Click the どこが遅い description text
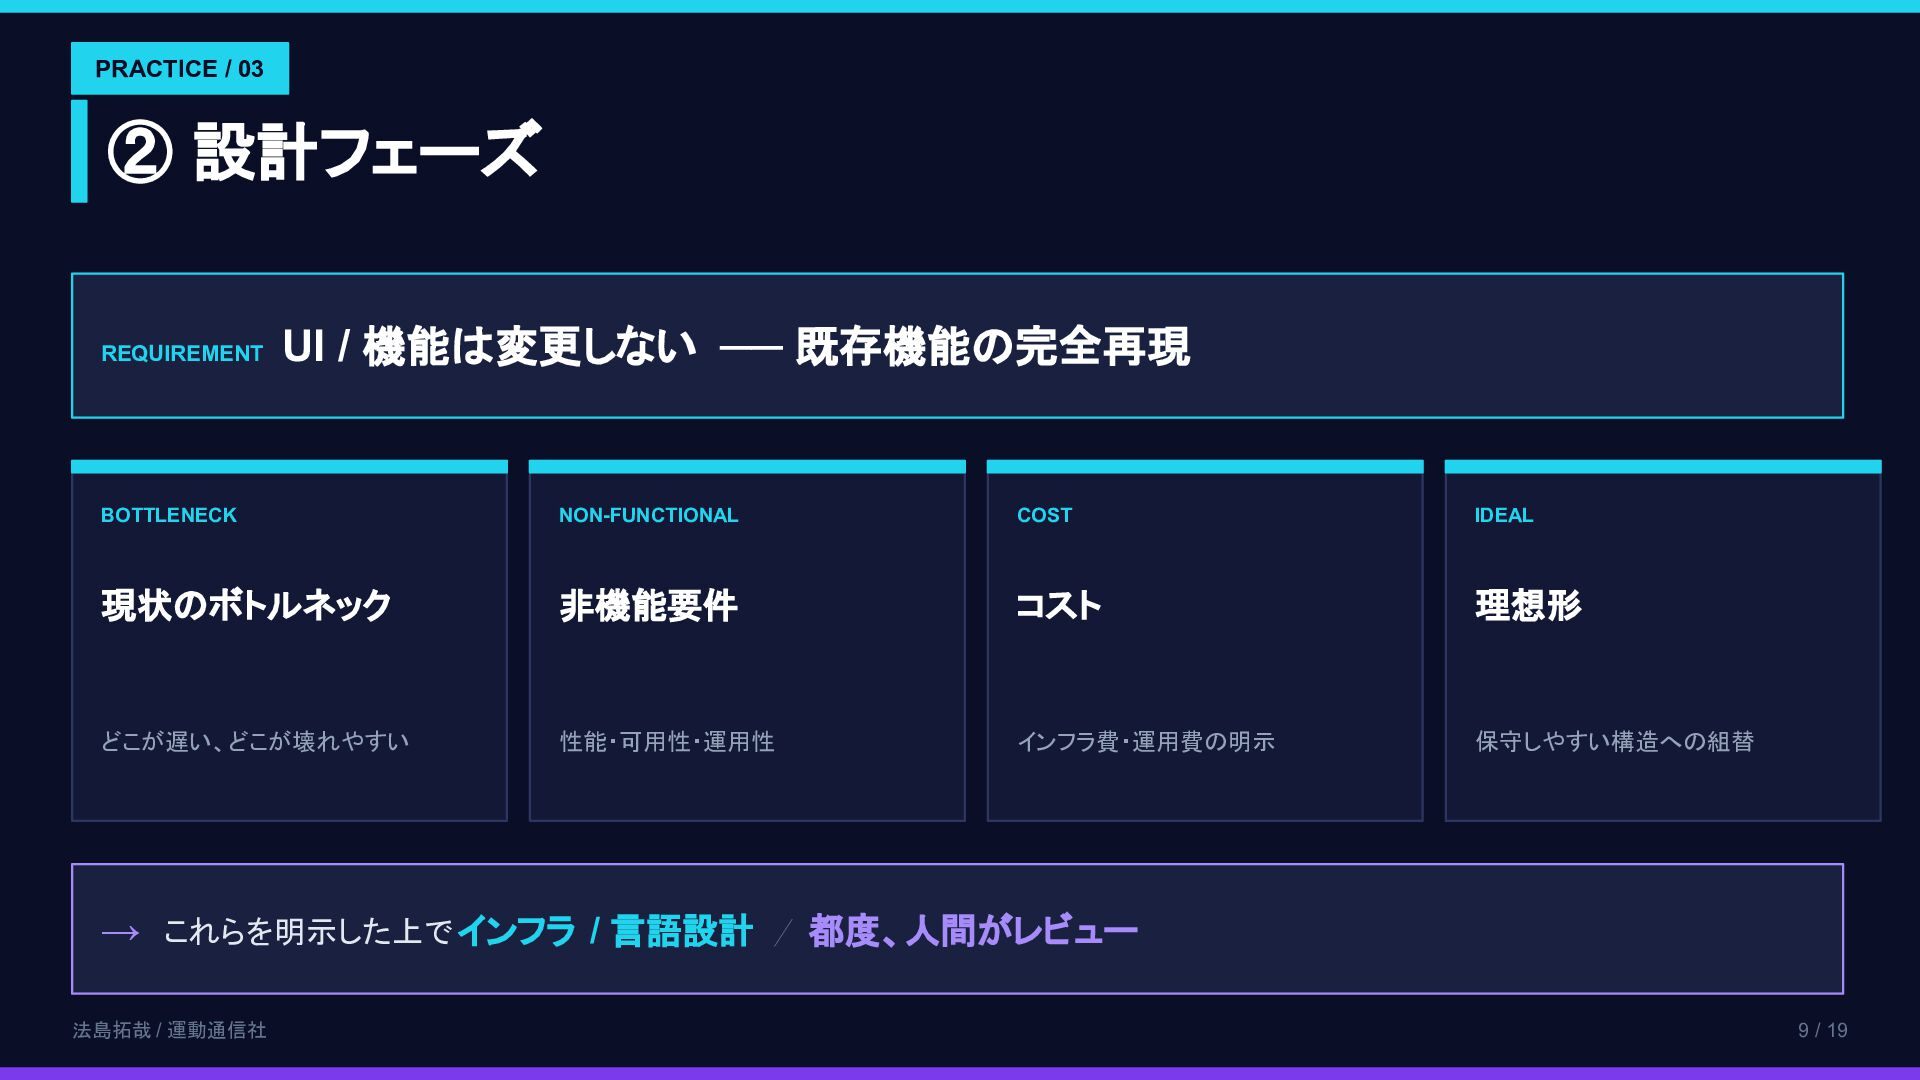 point(255,741)
